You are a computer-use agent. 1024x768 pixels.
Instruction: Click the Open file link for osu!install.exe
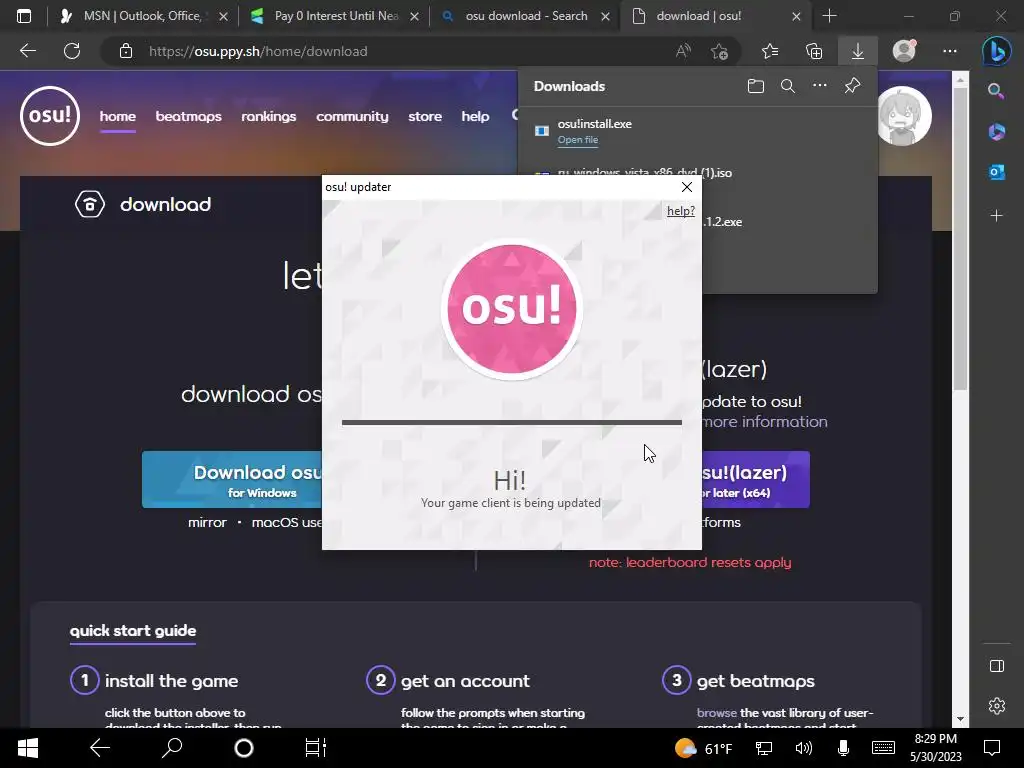[x=577, y=140]
